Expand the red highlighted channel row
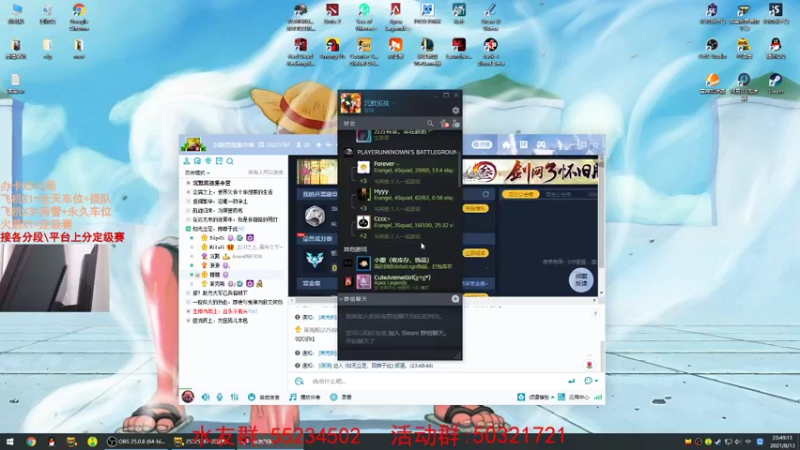The width and height of the screenshot is (800, 450). [x=188, y=311]
